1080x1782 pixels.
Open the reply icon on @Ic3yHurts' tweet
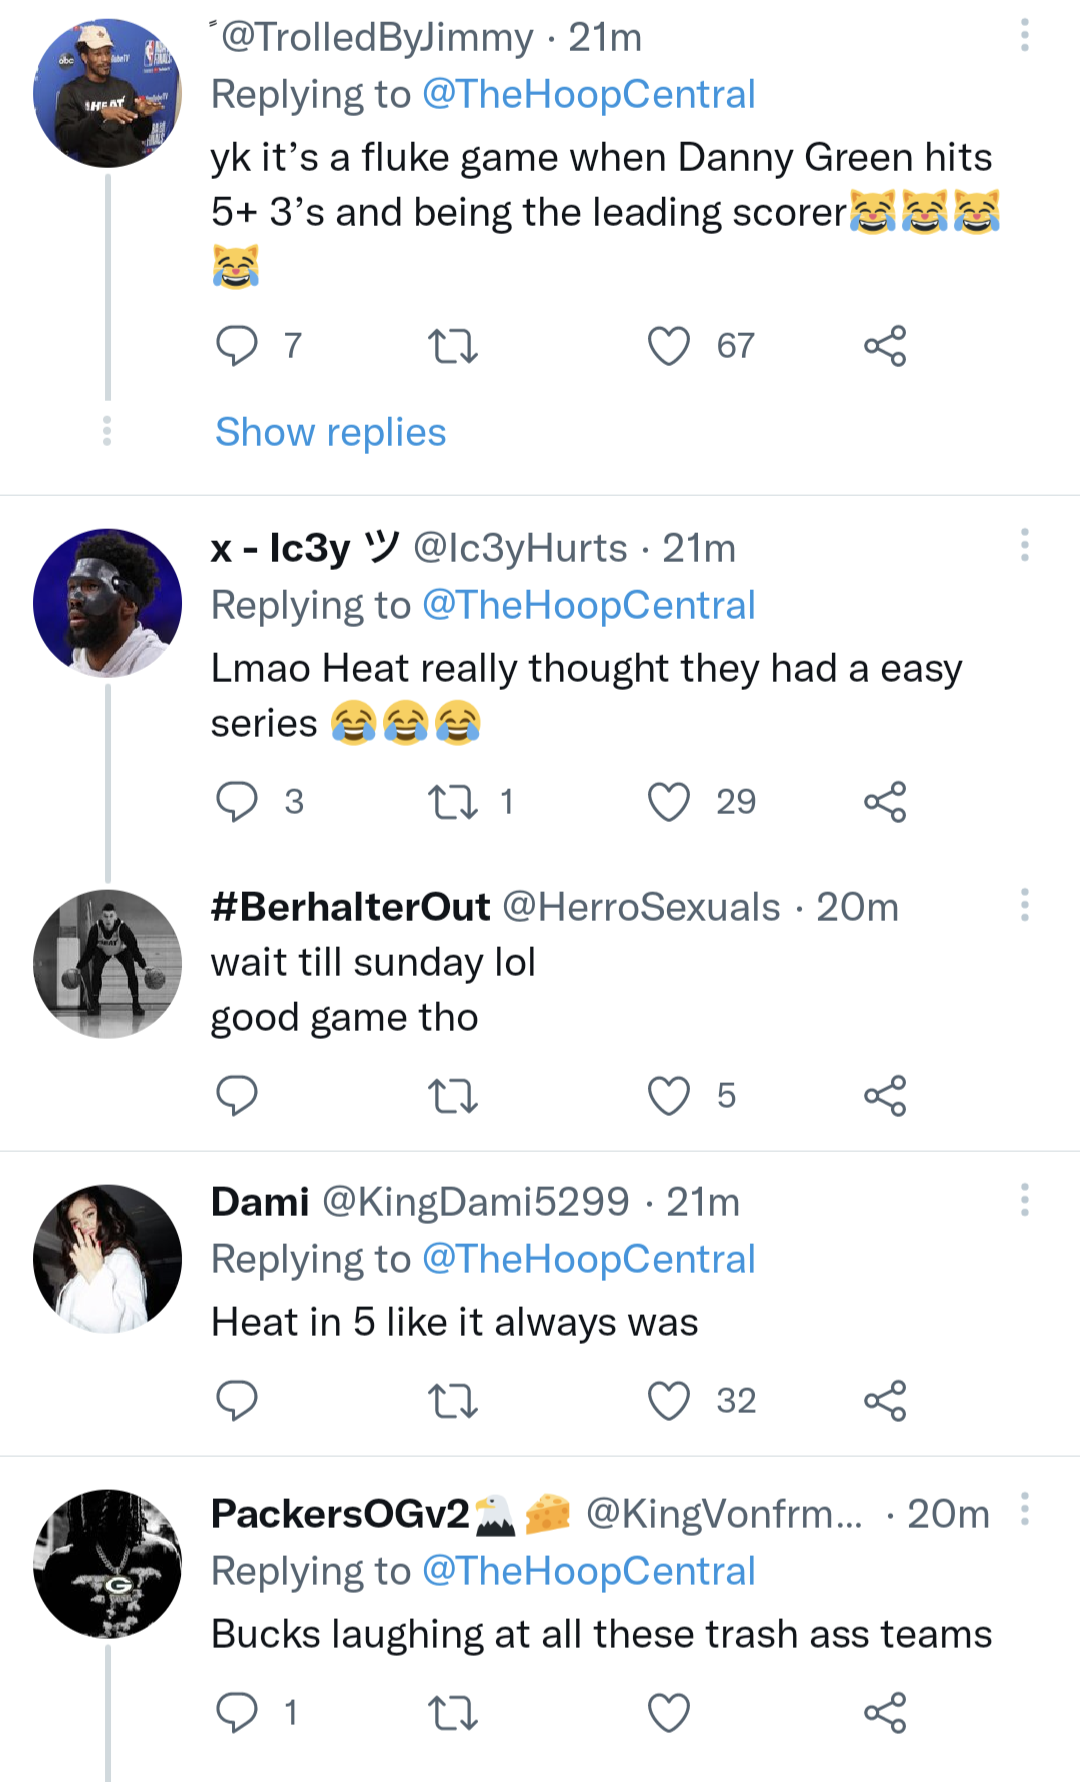(x=237, y=799)
